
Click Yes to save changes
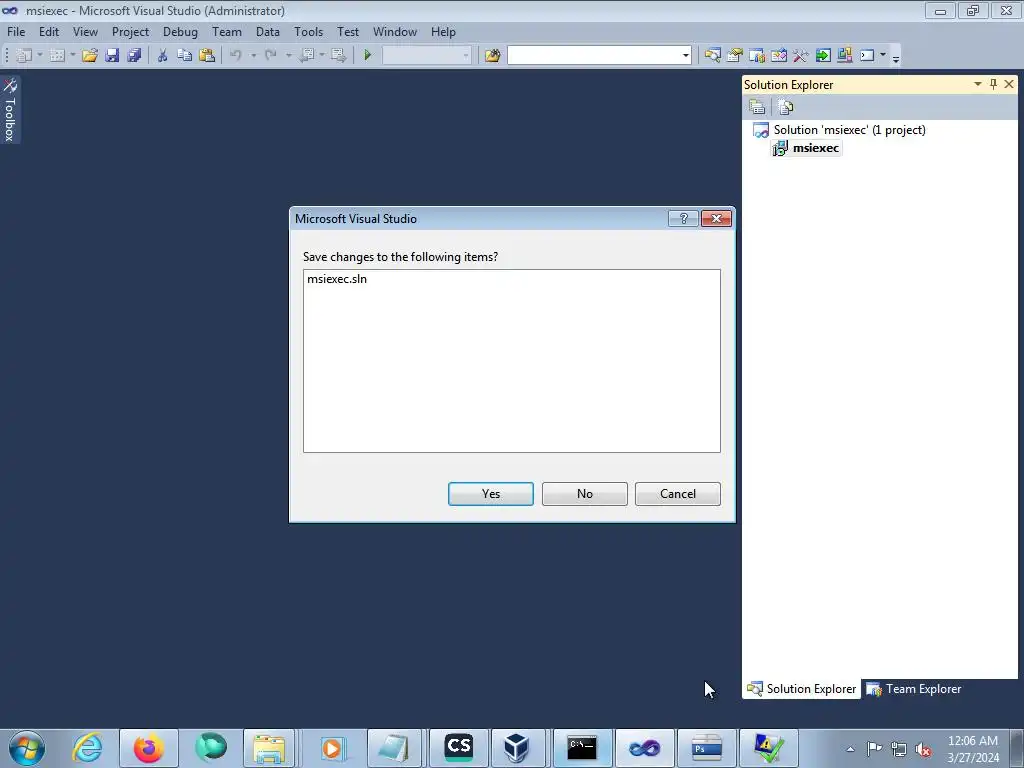[491, 494]
